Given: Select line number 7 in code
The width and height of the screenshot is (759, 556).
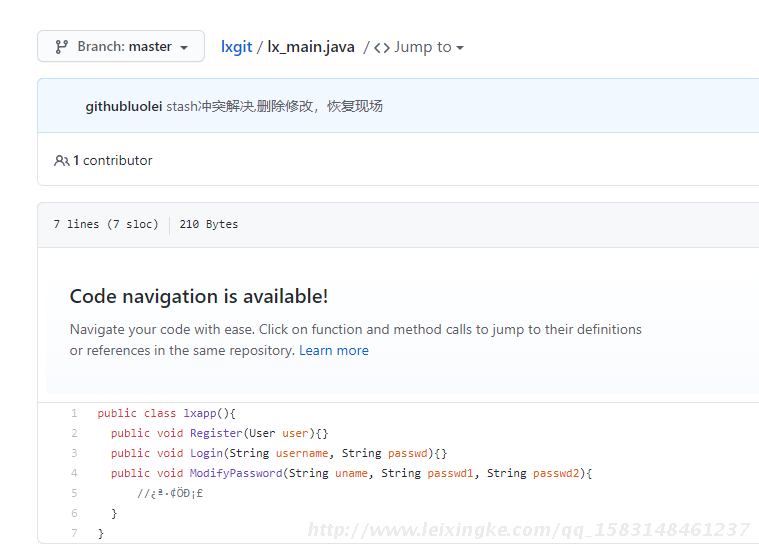Looking at the screenshot, I should tap(74, 533).
